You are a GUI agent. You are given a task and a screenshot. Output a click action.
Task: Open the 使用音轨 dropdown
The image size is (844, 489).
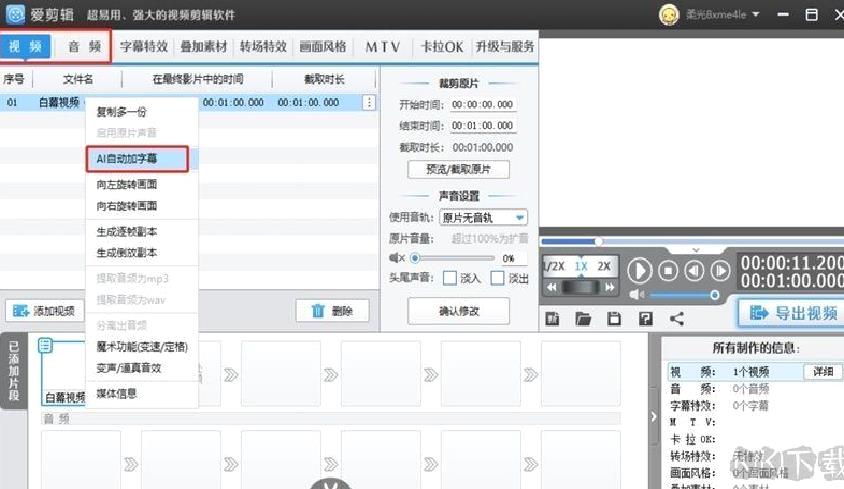pyautogui.click(x=483, y=218)
